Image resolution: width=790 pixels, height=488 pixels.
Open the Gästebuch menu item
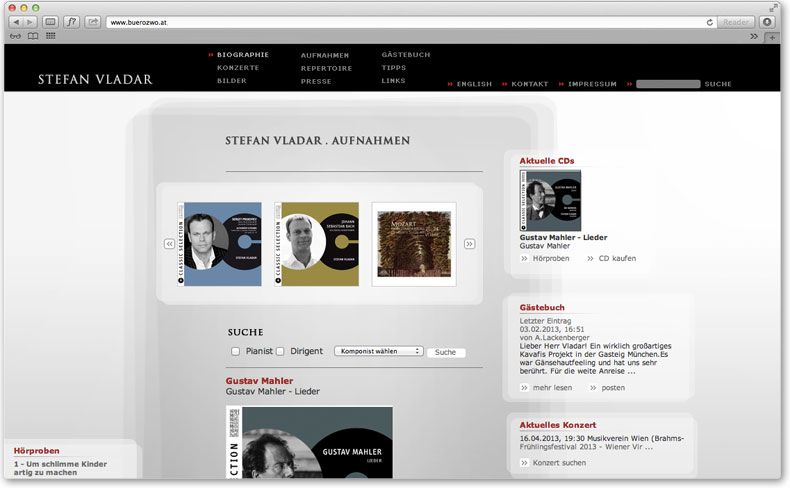[406, 54]
